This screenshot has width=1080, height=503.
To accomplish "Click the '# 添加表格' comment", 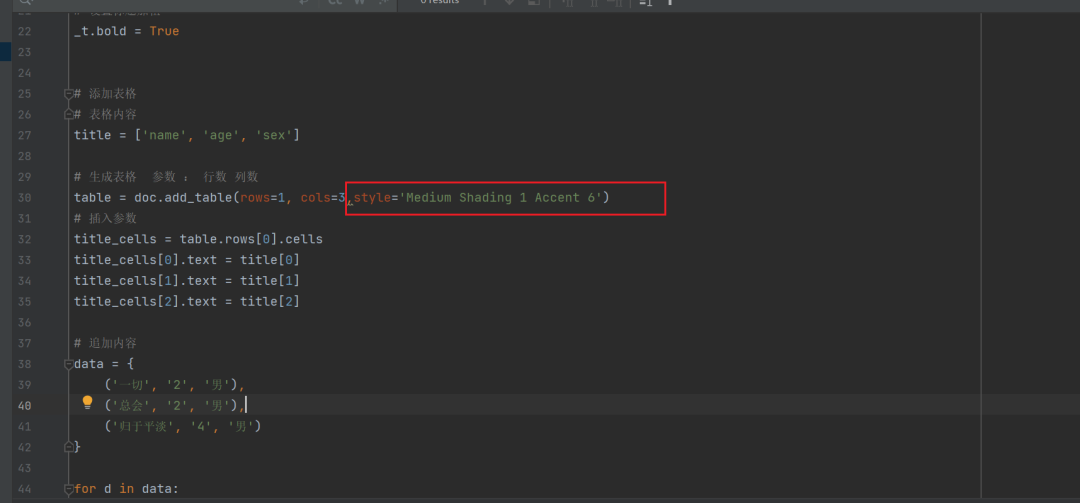I will (x=105, y=94).
